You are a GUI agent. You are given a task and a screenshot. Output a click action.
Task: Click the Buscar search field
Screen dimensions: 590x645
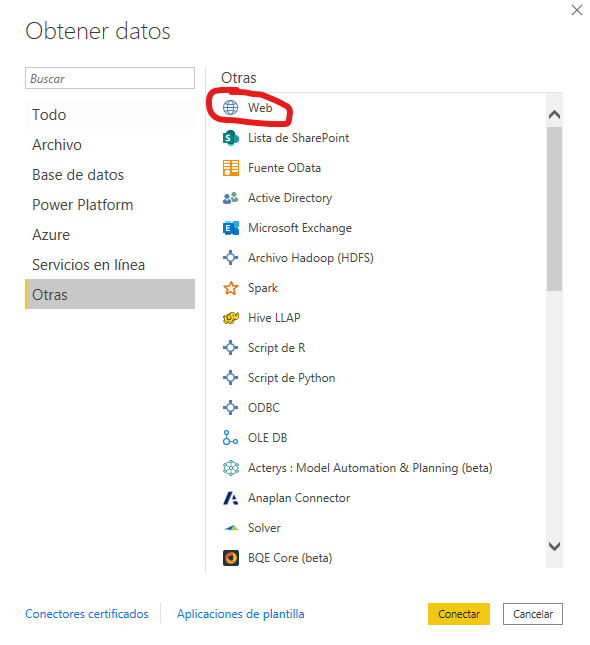point(110,78)
